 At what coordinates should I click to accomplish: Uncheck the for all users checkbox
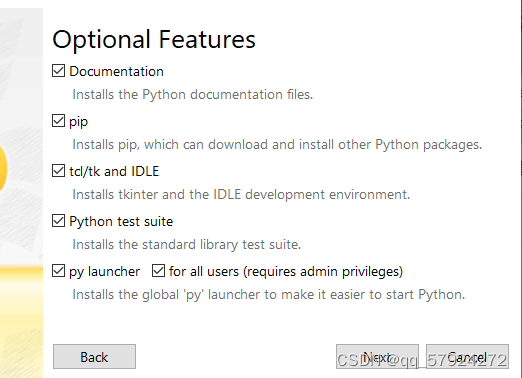158,271
